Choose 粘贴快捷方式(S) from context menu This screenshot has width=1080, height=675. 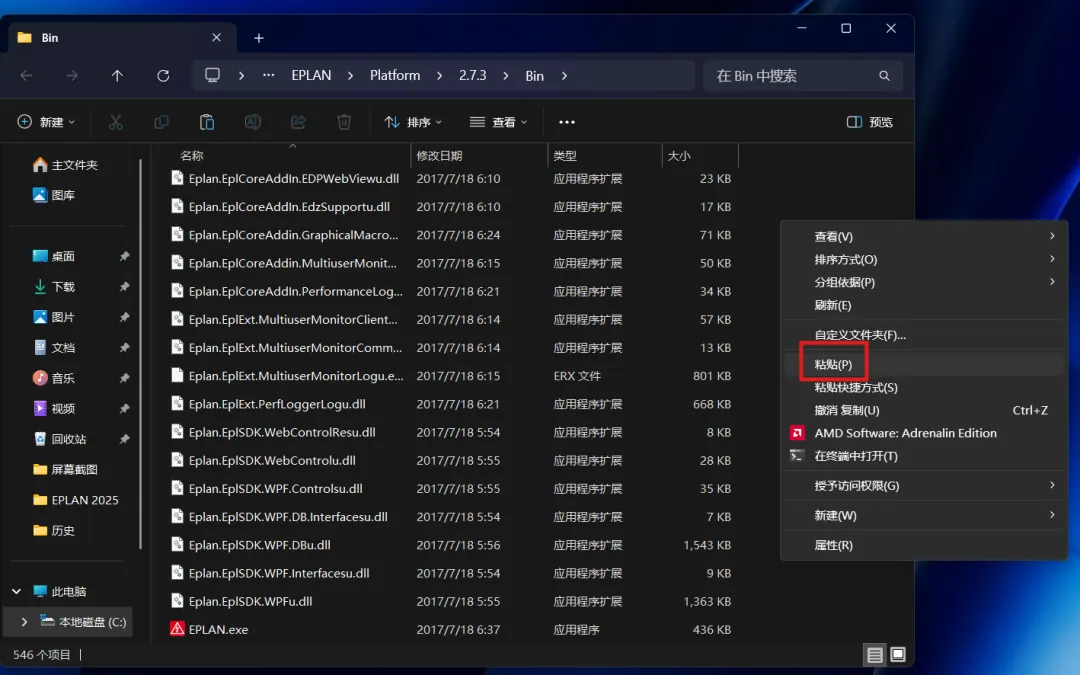[923, 387]
